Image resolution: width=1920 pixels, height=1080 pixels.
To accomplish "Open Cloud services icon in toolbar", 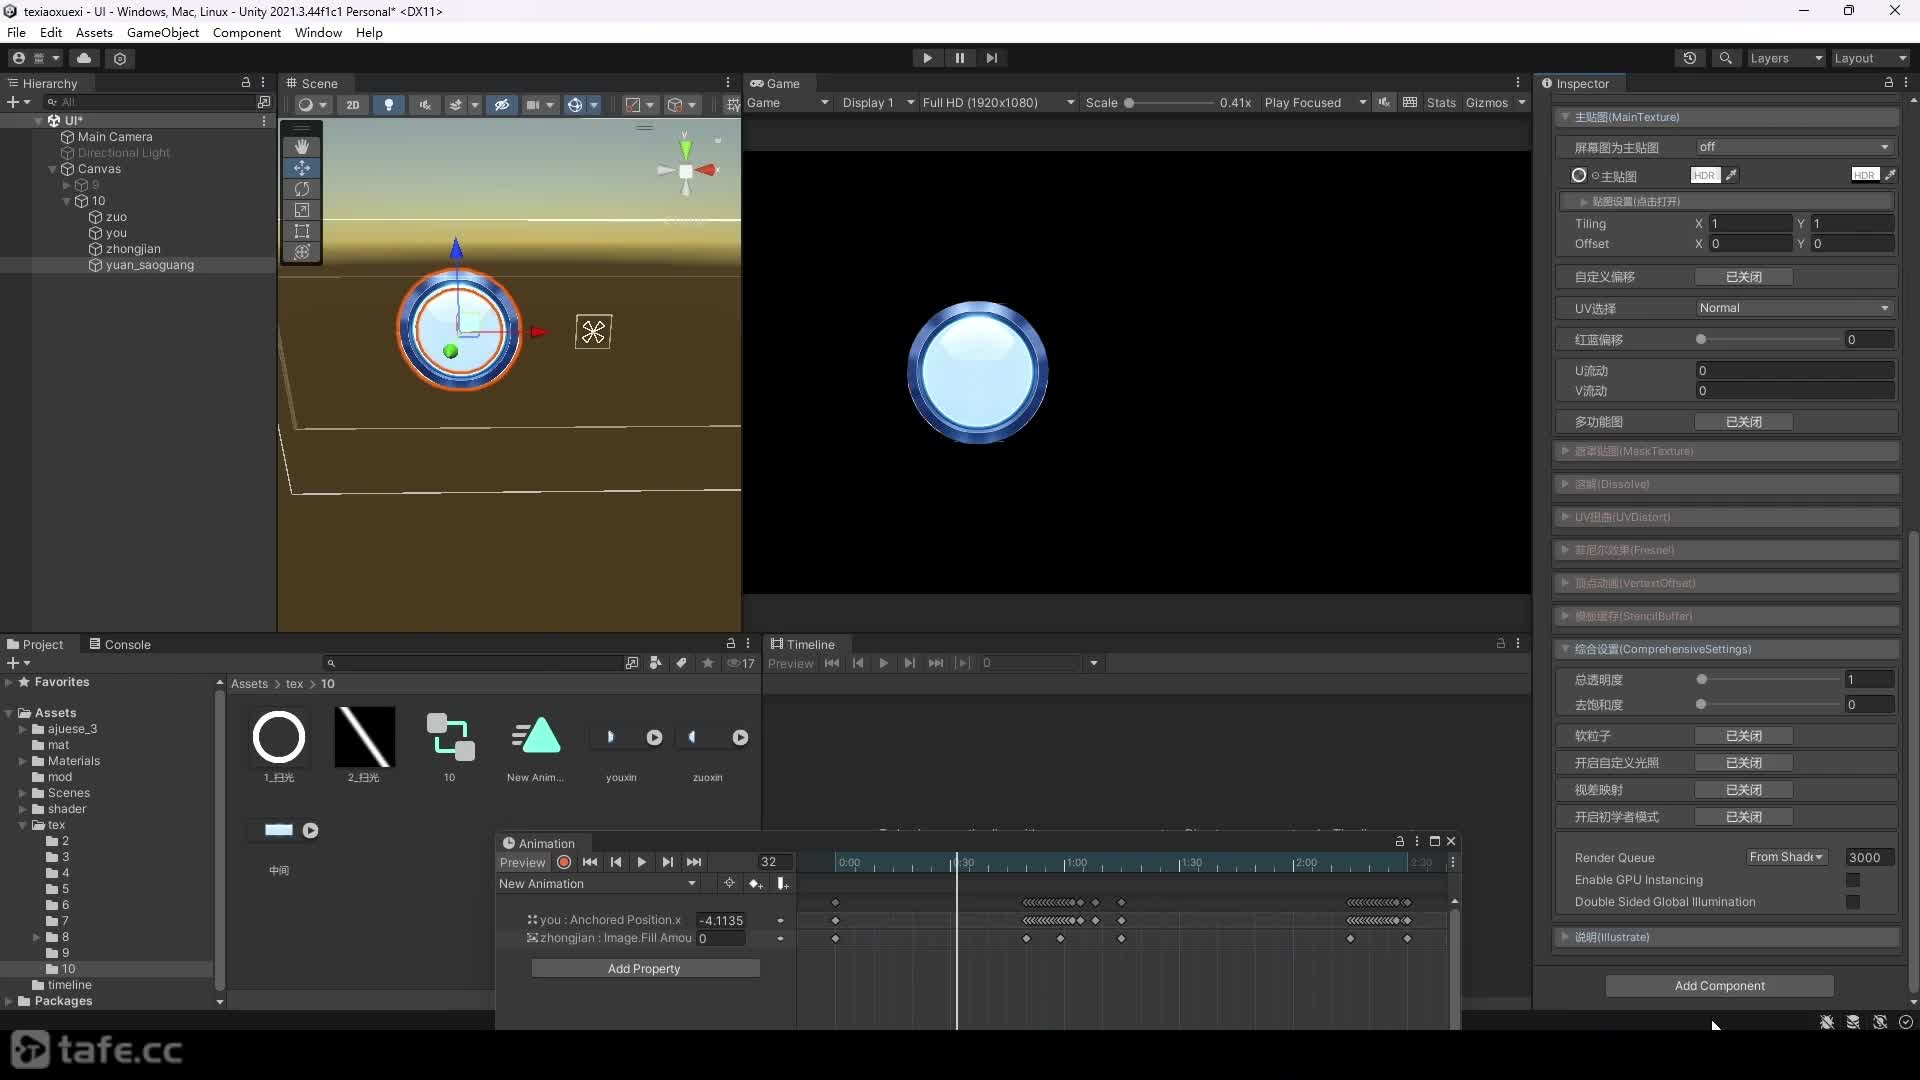I will coord(84,58).
